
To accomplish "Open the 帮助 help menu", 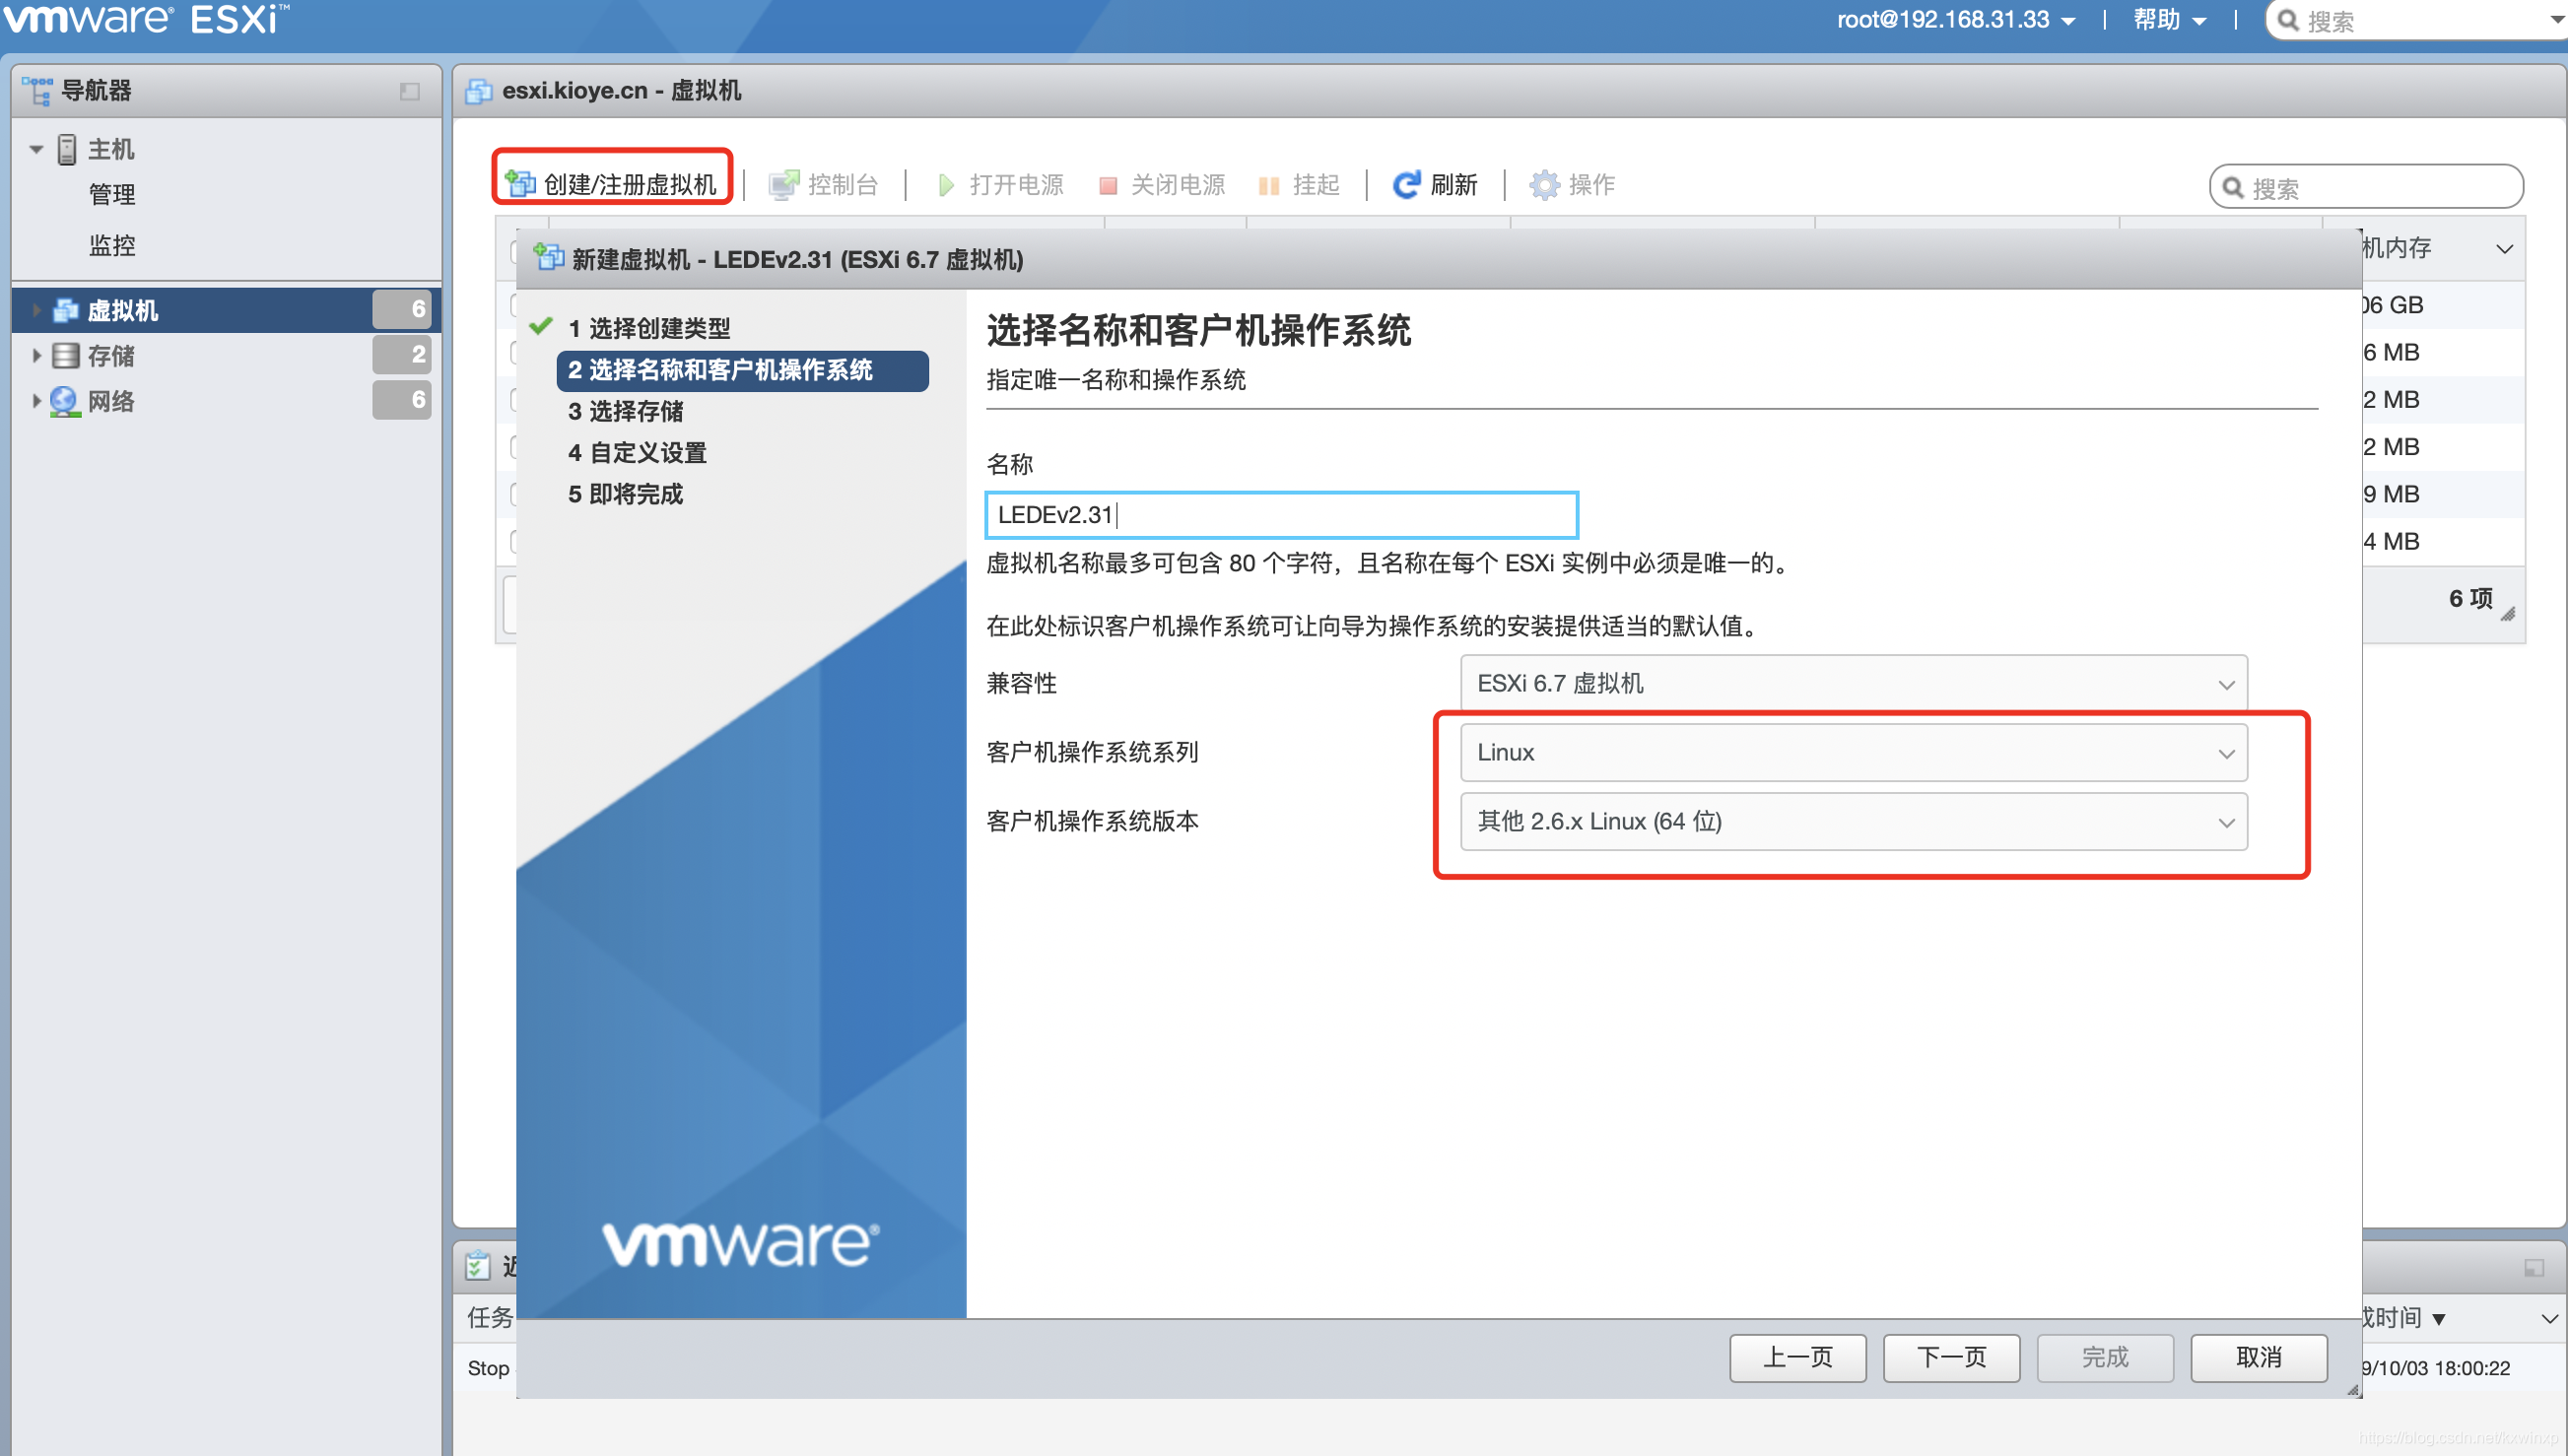I will 2168,20.
